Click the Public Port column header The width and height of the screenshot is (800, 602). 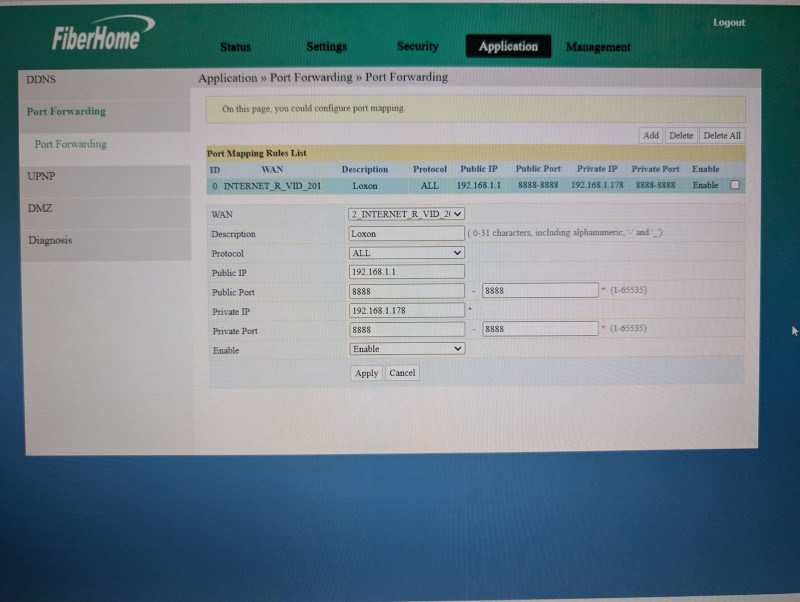(x=538, y=168)
